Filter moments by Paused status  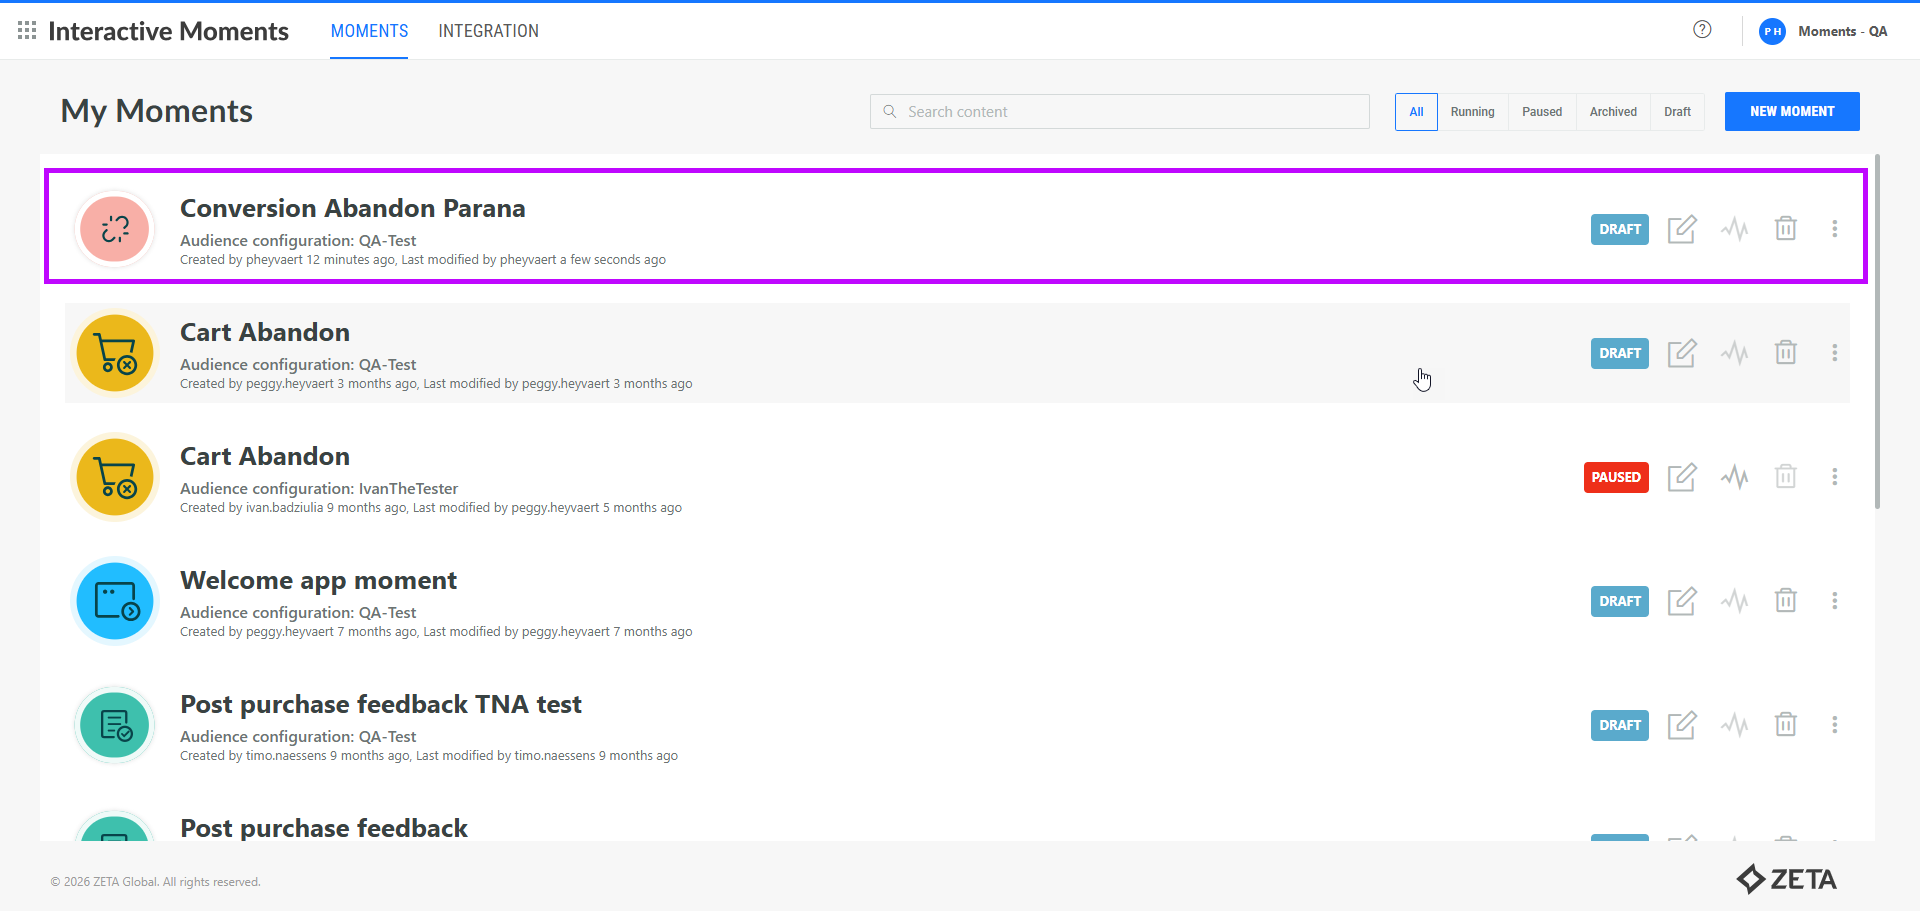point(1541,112)
